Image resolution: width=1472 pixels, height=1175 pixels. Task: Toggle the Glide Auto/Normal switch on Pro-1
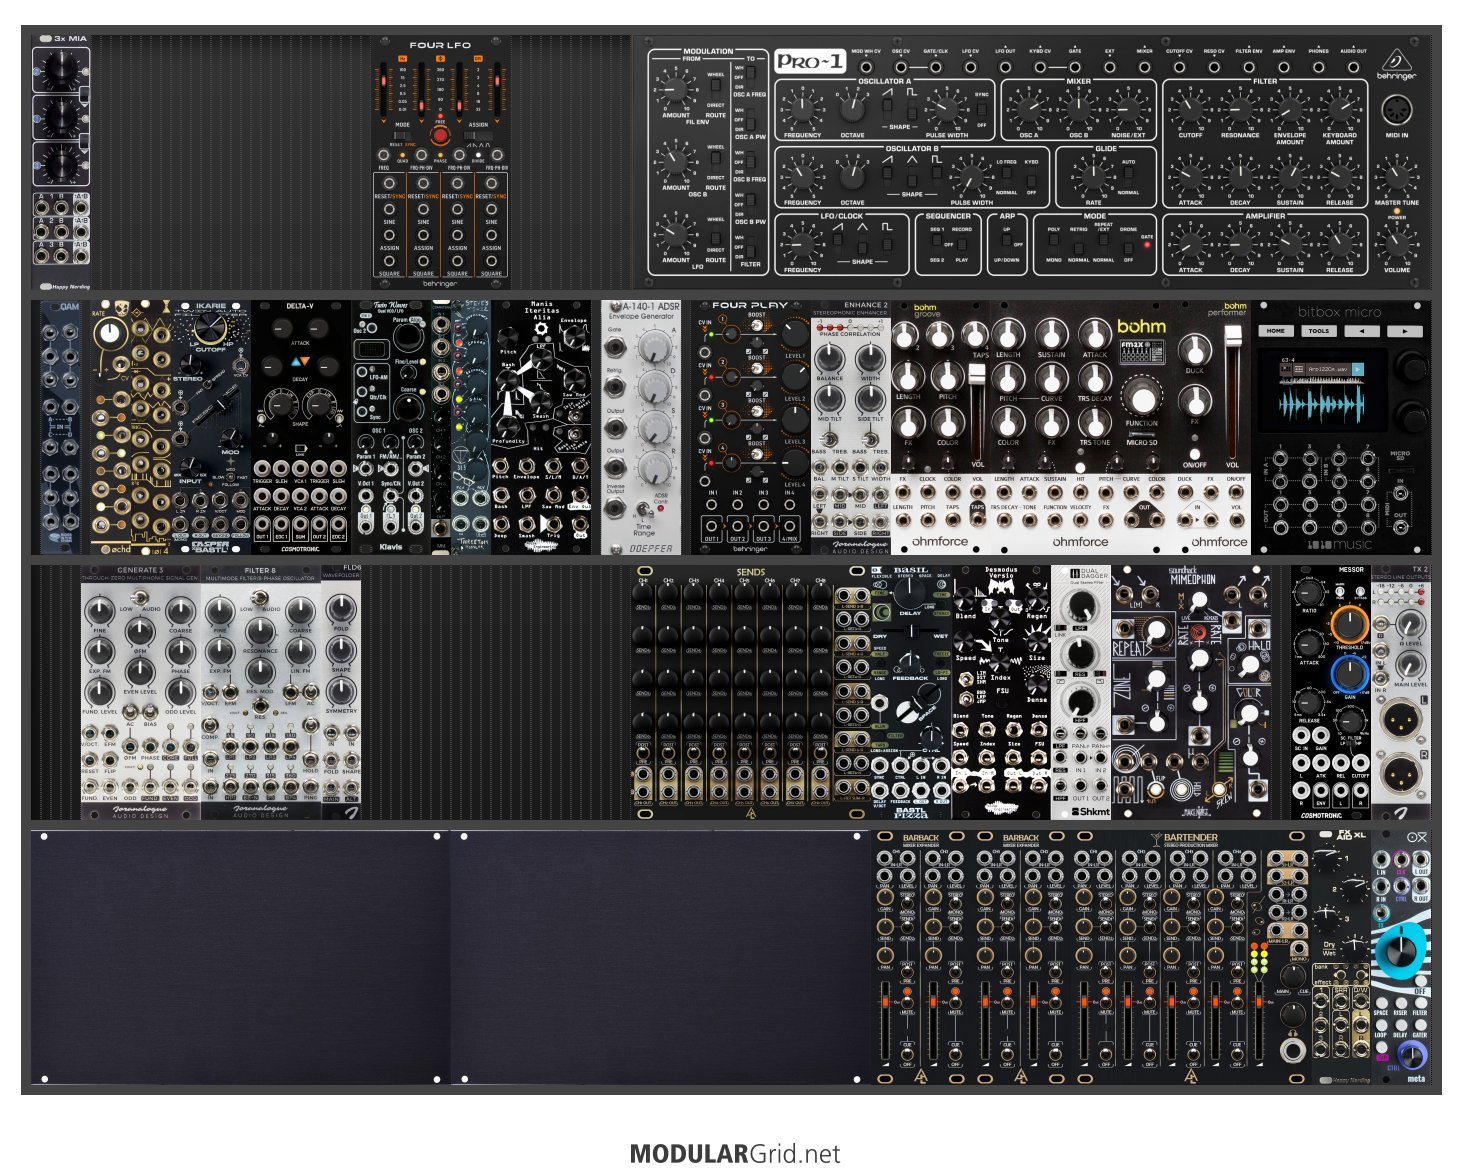tap(1128, 177)
